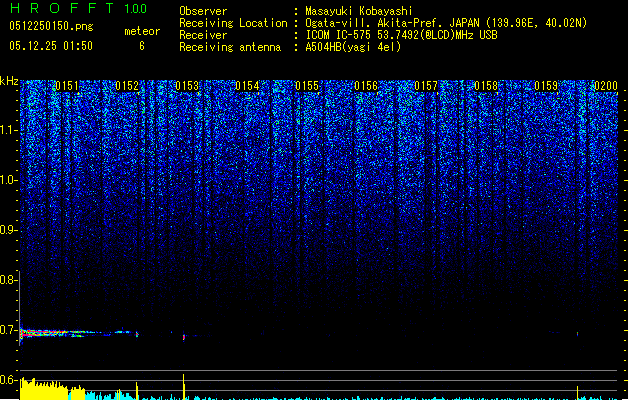Viewport: 629px width, 400px height.
Task: Click the 0.6 frequency axis label
Action: (8, 380)
